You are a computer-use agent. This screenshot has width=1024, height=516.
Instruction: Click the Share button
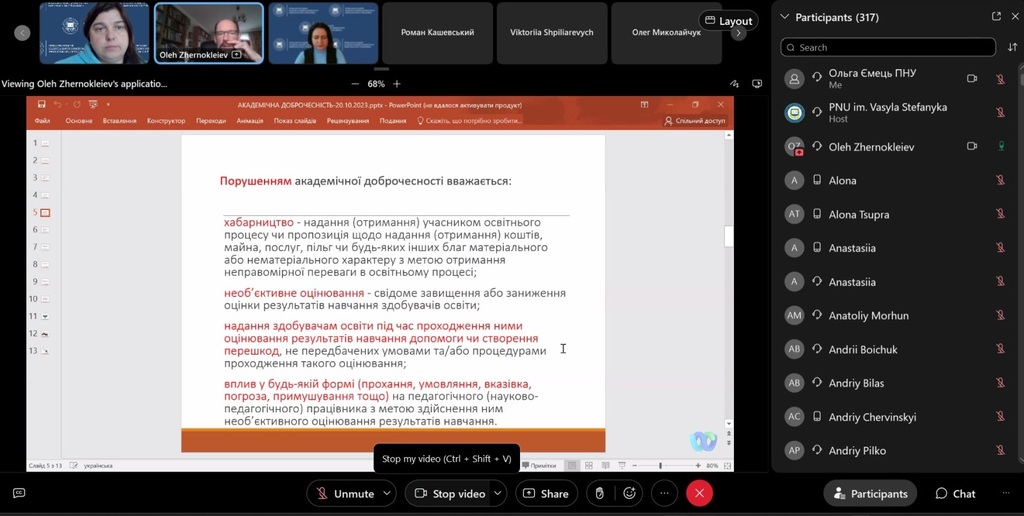546,493
